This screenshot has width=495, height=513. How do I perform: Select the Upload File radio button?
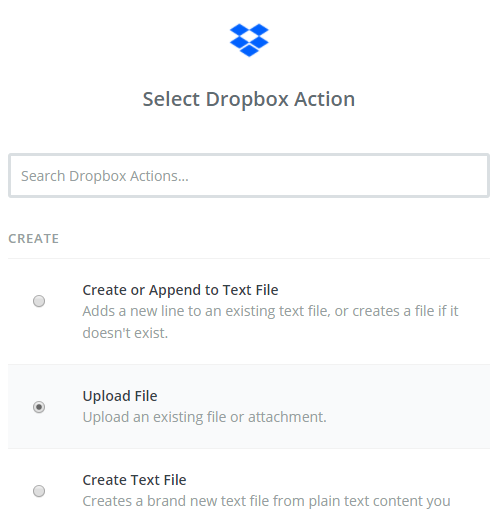tap(39, 407)
